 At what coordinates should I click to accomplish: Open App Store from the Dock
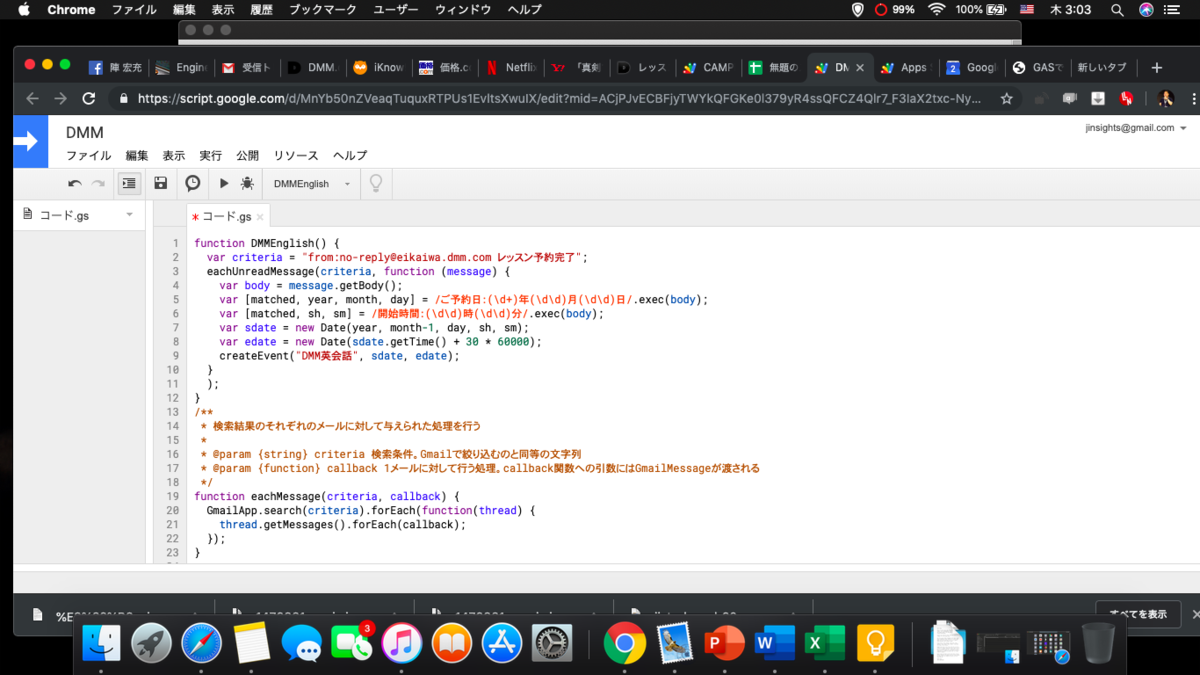click(501, 644)
